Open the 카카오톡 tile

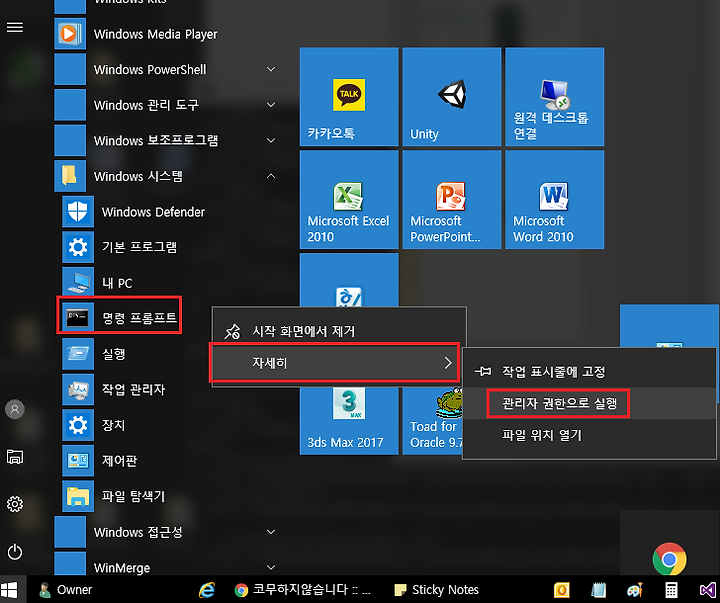349,96
